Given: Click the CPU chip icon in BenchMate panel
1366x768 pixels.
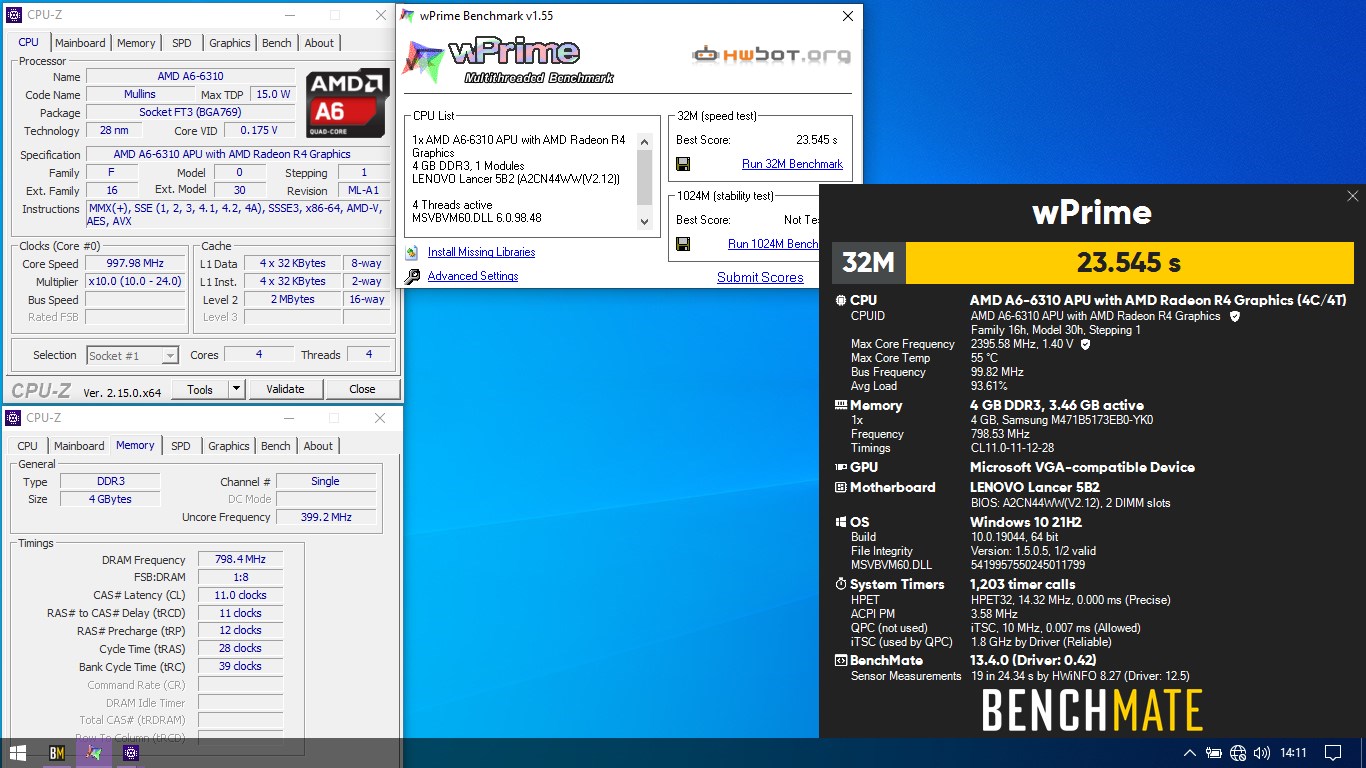Looking at the screenshot, I should 840,300.
